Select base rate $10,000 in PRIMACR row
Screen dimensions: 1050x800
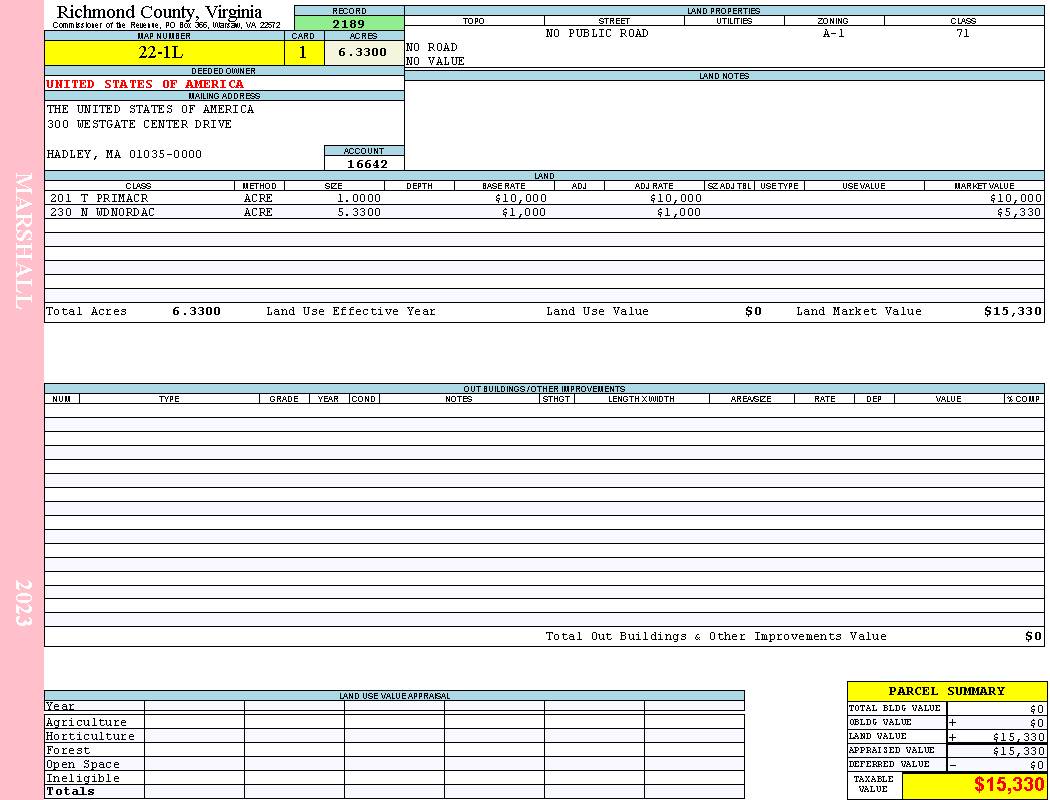(521, 199)
